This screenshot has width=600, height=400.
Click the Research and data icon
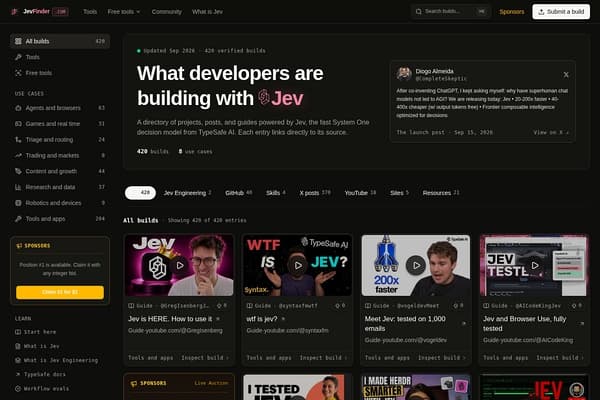[x=18, y=187]
